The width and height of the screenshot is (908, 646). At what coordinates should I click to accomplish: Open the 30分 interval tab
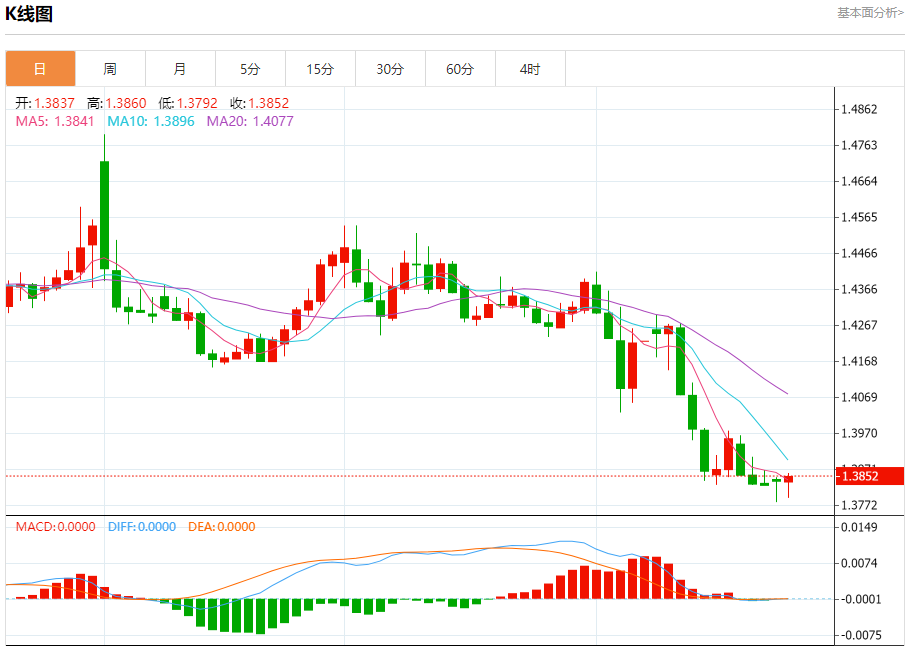coord(390,69)
